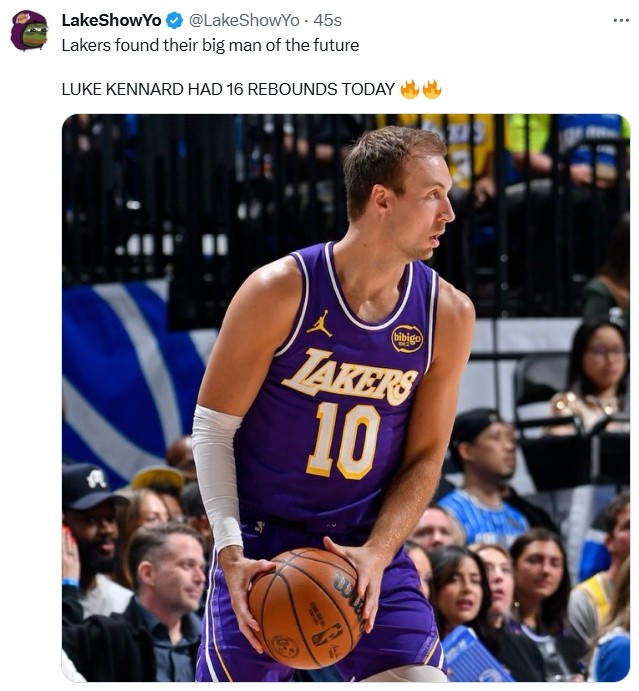Click the LakeShowYo display name
The height and width of the screenshot is (691, 639).
[111, 20]
